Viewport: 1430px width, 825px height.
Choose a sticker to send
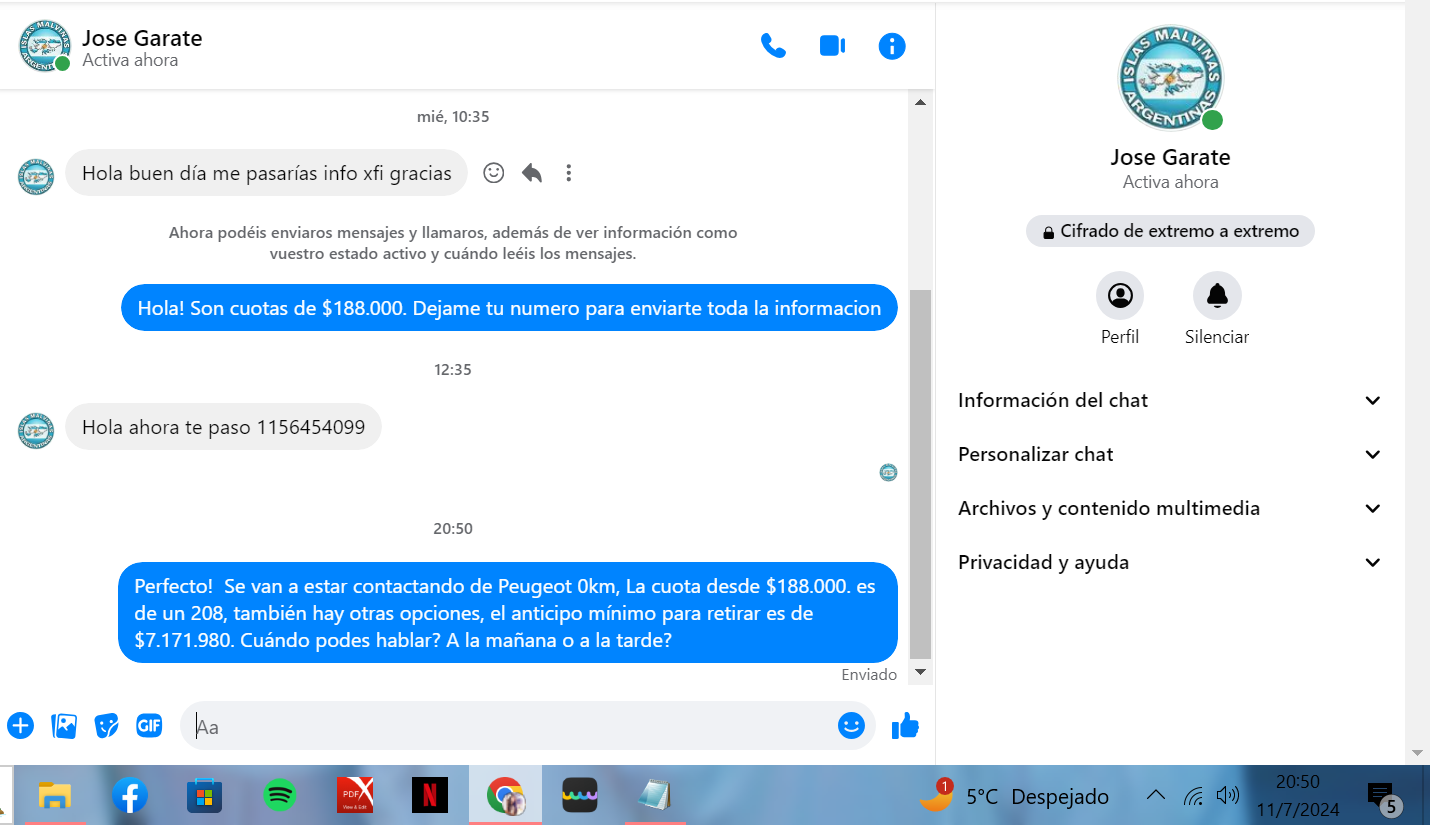pyautogui.click(x=107, y=726)
